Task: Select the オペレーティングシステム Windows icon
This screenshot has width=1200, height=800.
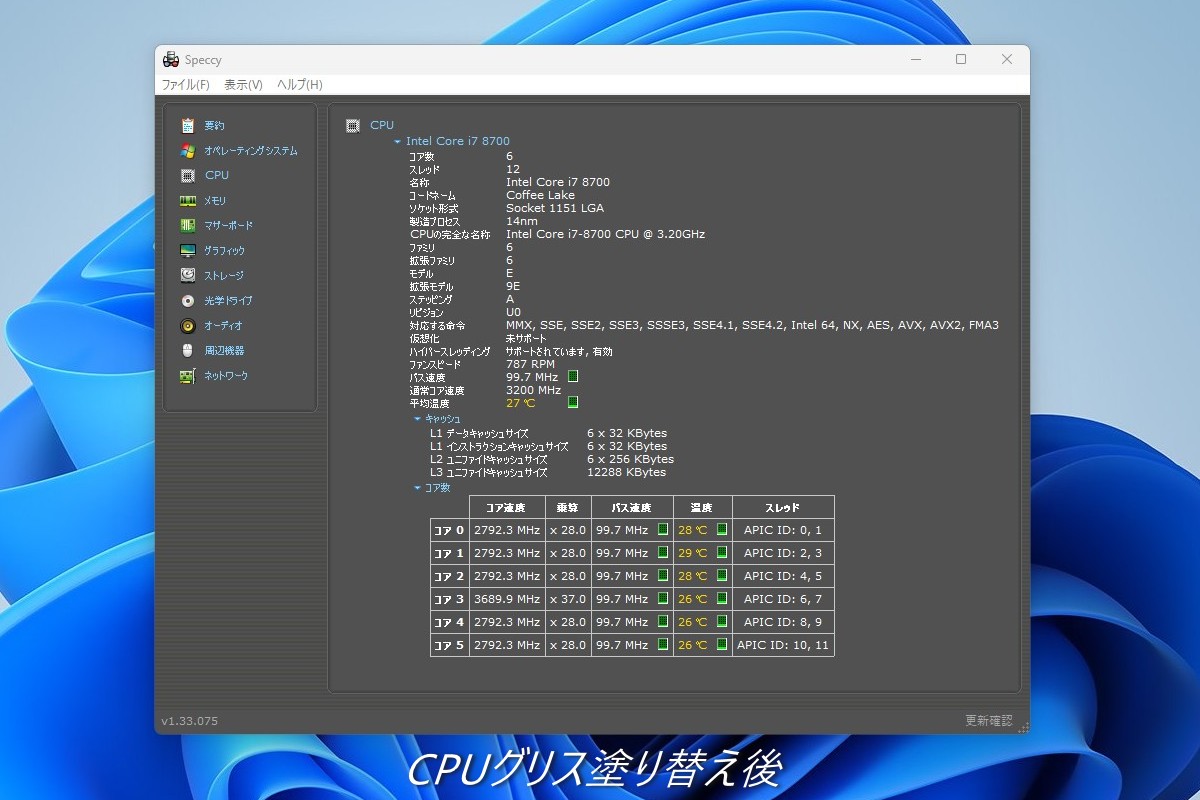Action: click(x=187, y=151)
